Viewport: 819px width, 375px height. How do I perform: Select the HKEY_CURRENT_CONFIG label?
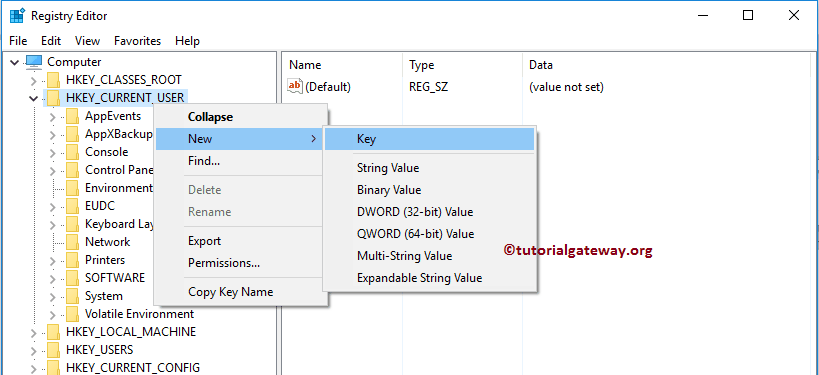133,367
